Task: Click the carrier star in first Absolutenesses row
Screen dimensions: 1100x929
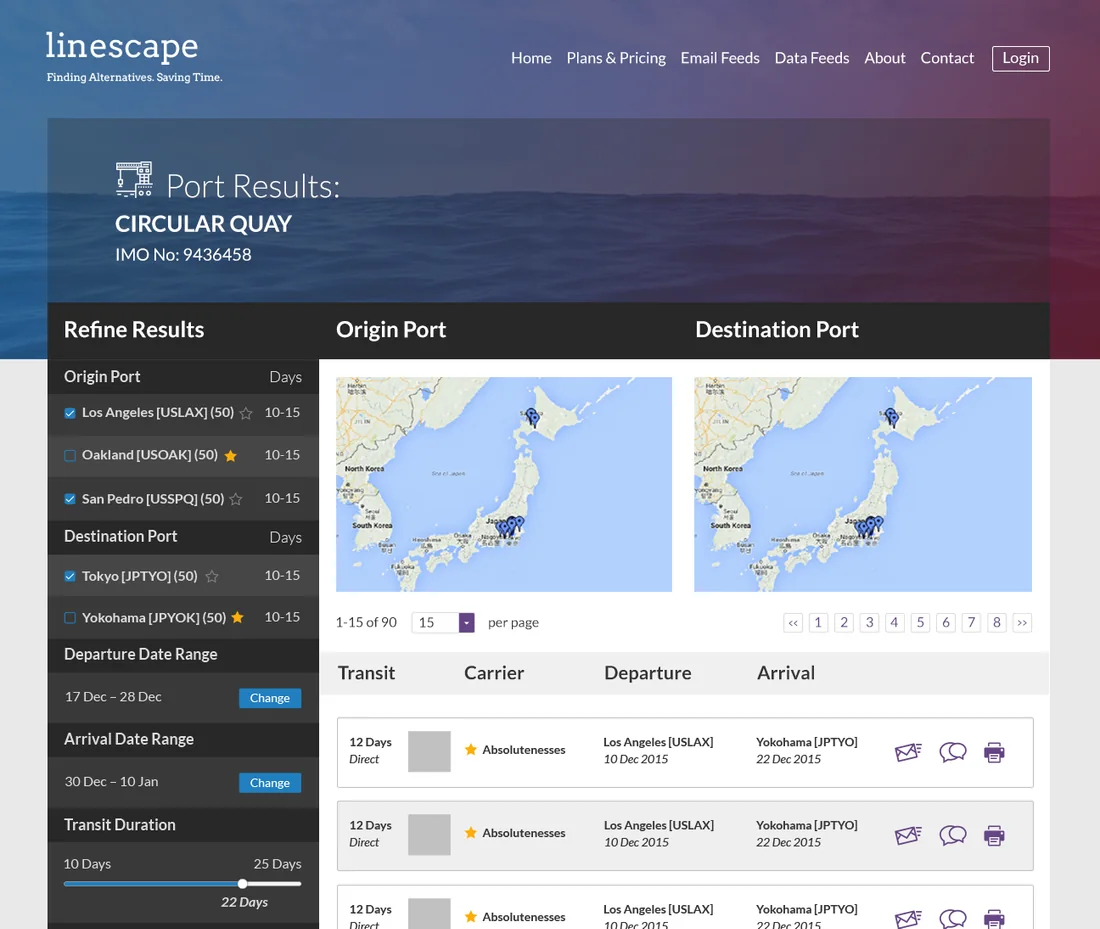Action: 471,749
